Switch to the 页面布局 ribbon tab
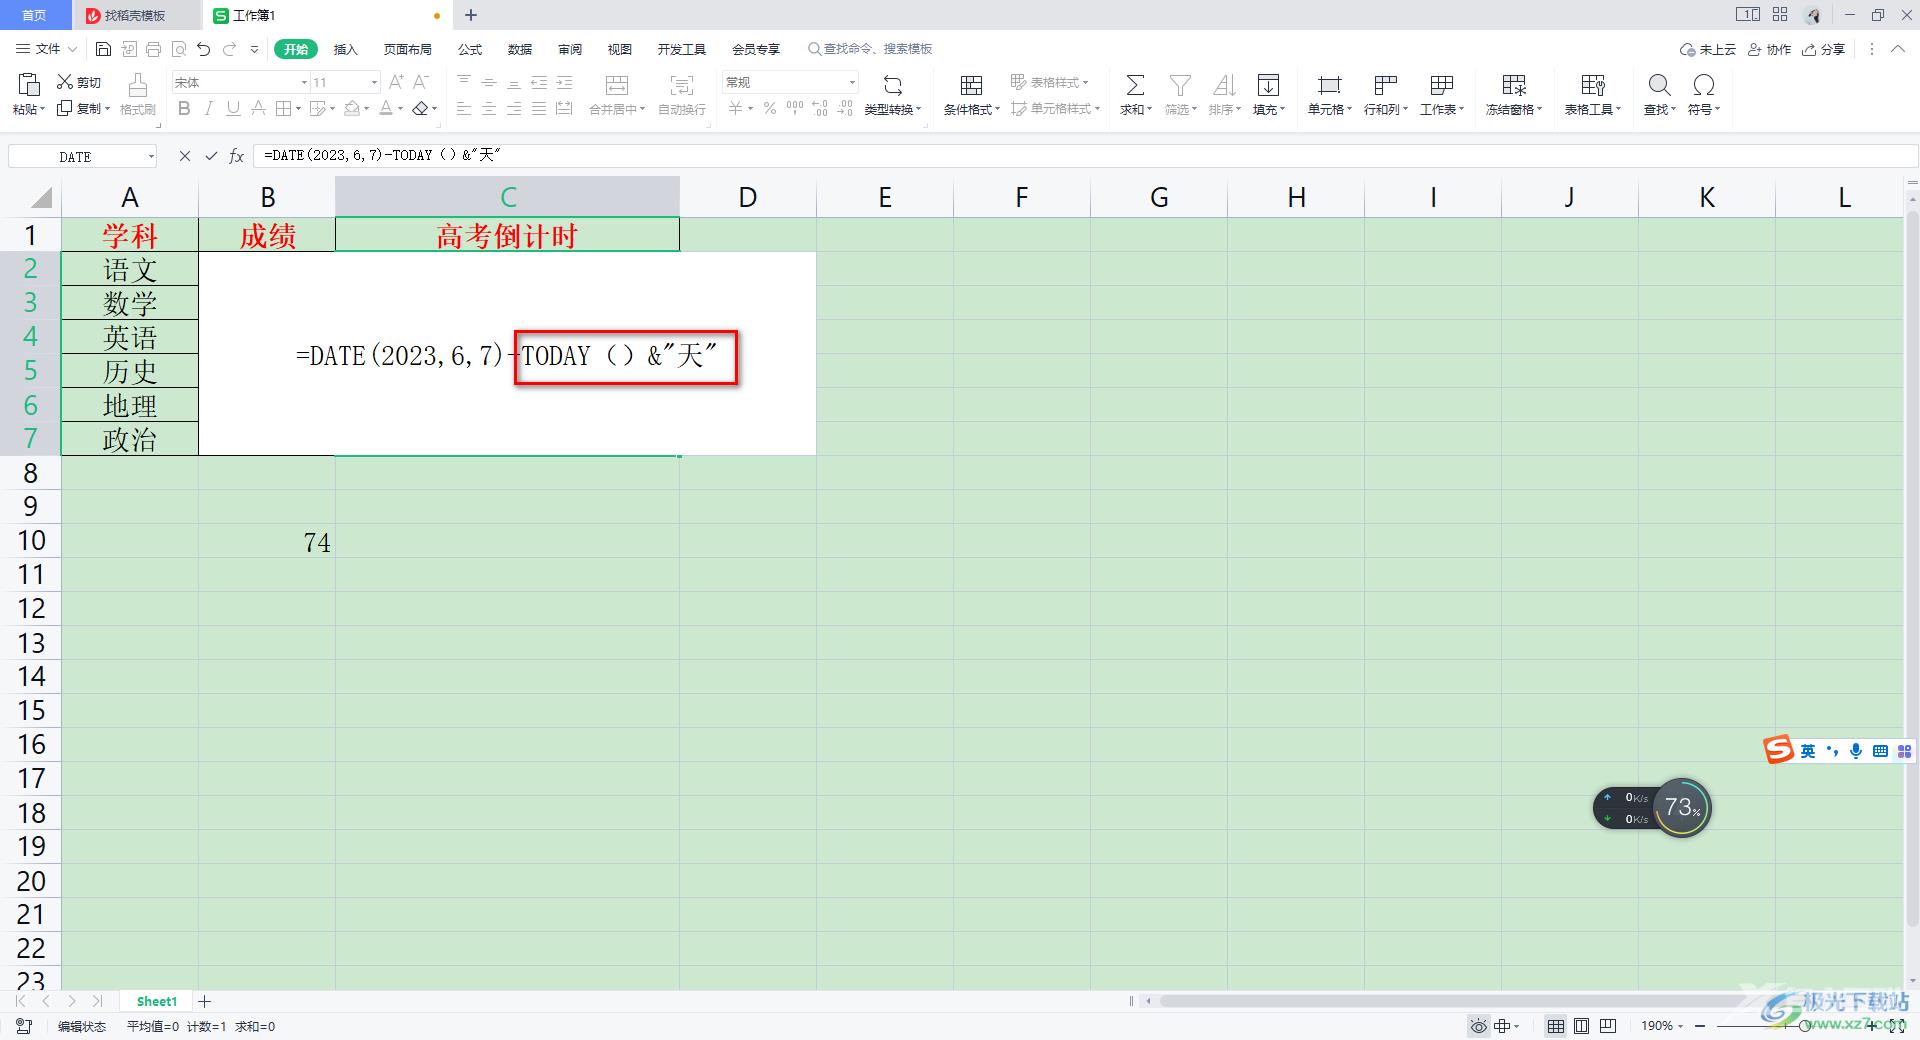Screen dimensions: 1920x1040 [x=407, y=49]
